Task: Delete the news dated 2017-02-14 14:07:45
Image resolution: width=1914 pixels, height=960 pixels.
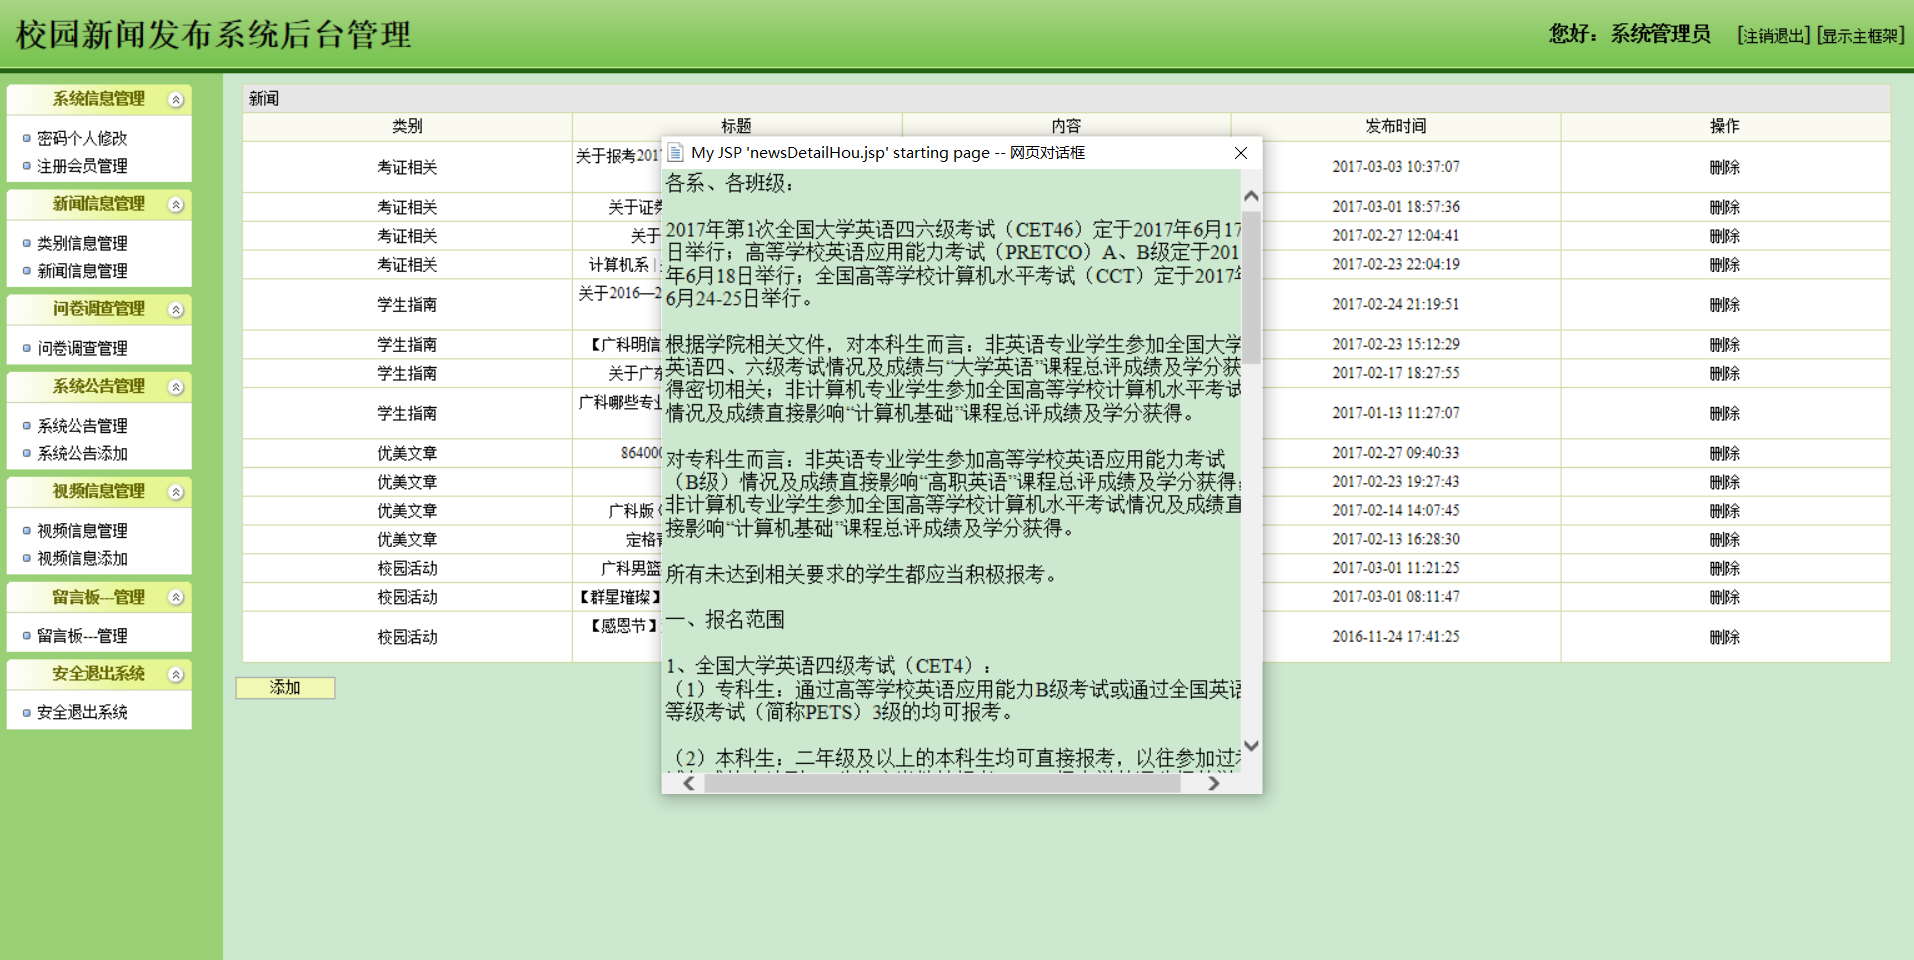Action: point(1724,511)
